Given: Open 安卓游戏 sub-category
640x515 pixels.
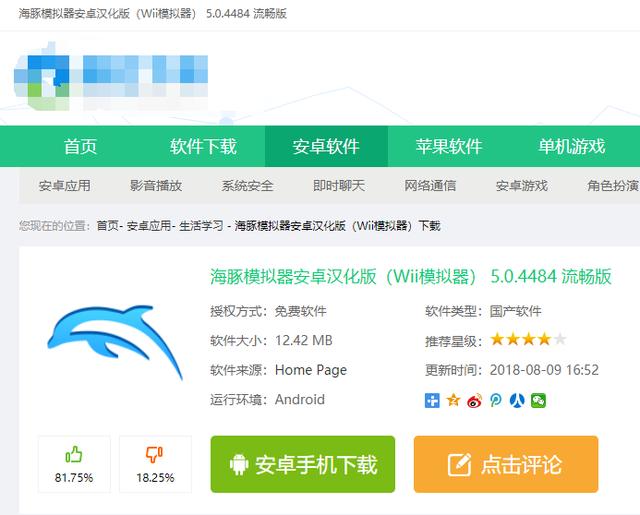Looking at the screenshot, I should (x=522, y=186).
